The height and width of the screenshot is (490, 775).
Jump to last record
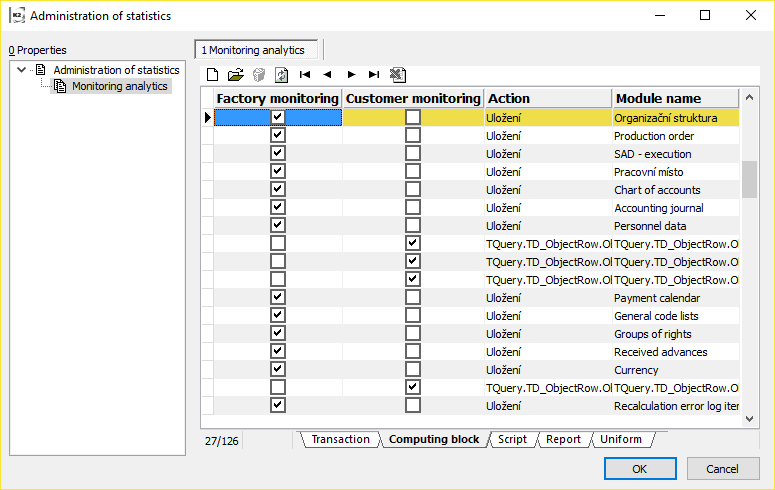pyautogui.click(x=374, y=74)
